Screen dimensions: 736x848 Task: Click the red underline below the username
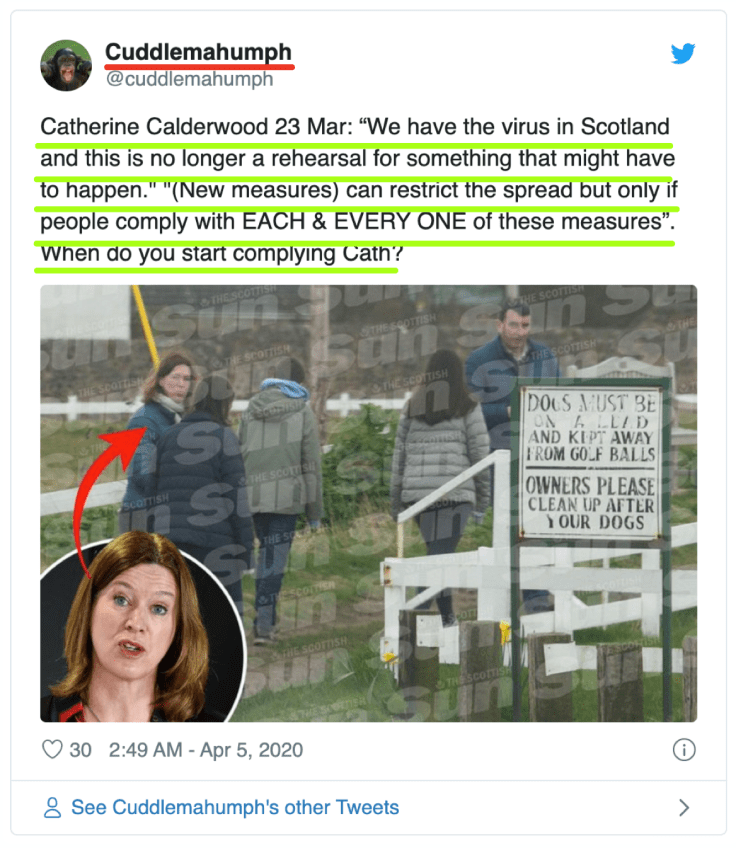pos(199,67)
